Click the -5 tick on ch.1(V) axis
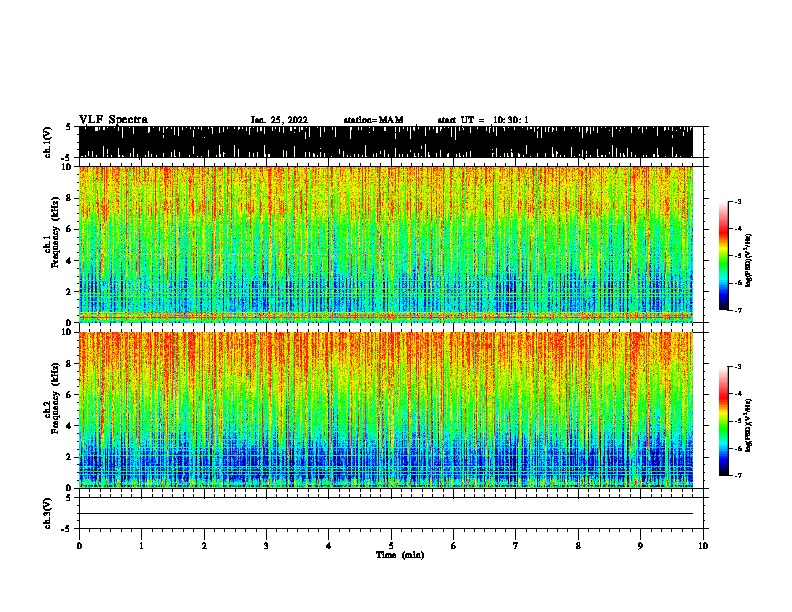This screenshot has width=792, height=612. point(66,158)
